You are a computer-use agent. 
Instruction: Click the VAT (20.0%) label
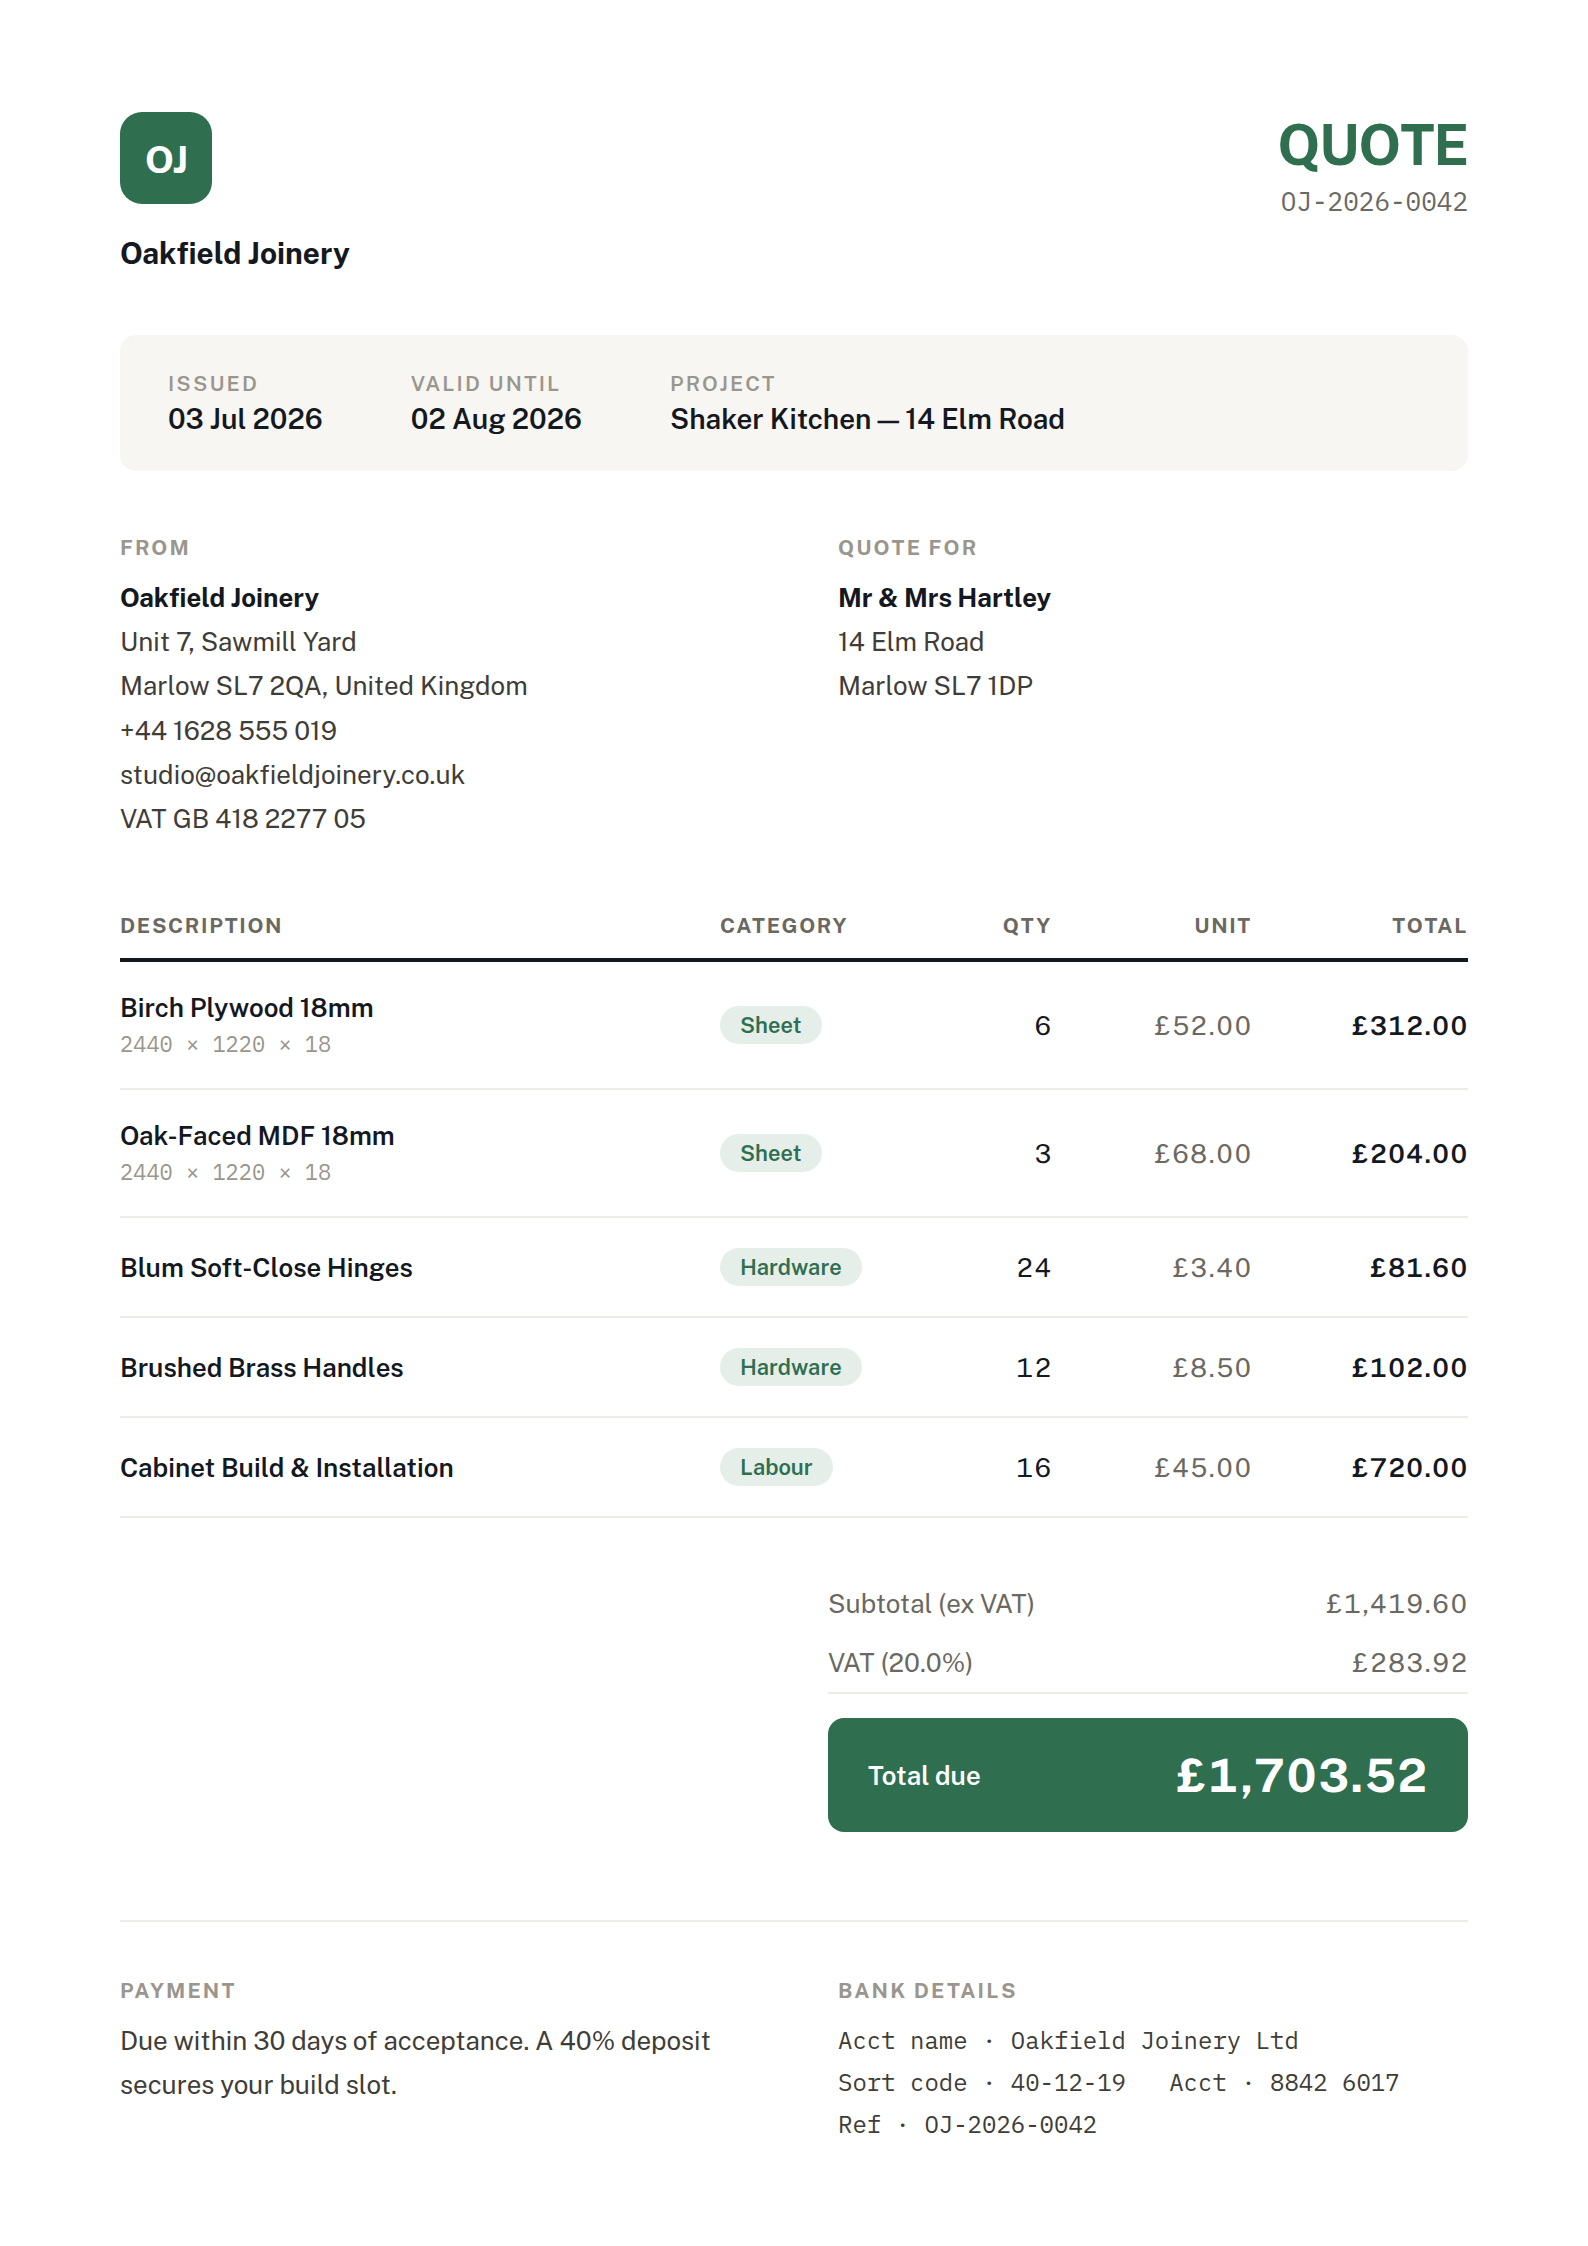pos(900,1663)
